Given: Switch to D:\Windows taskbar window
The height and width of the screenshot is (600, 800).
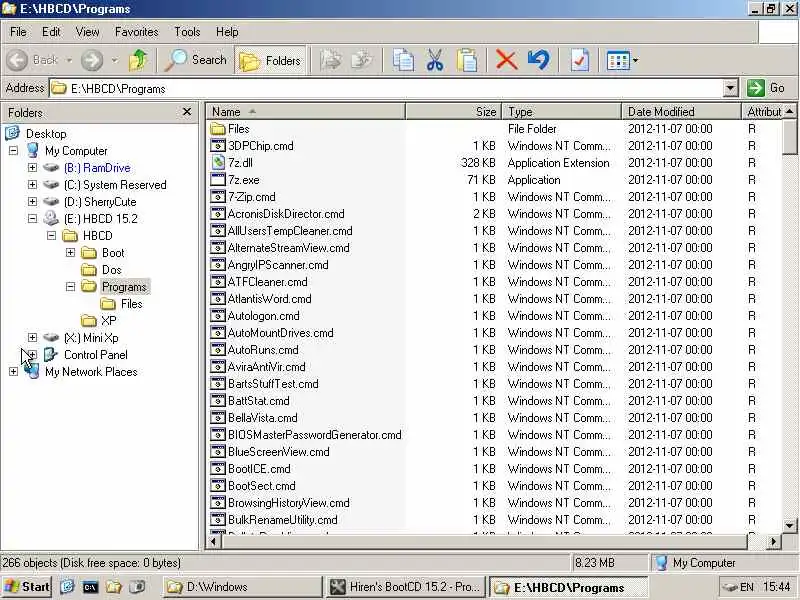Looking at the screenshot, I should (242, 587).
